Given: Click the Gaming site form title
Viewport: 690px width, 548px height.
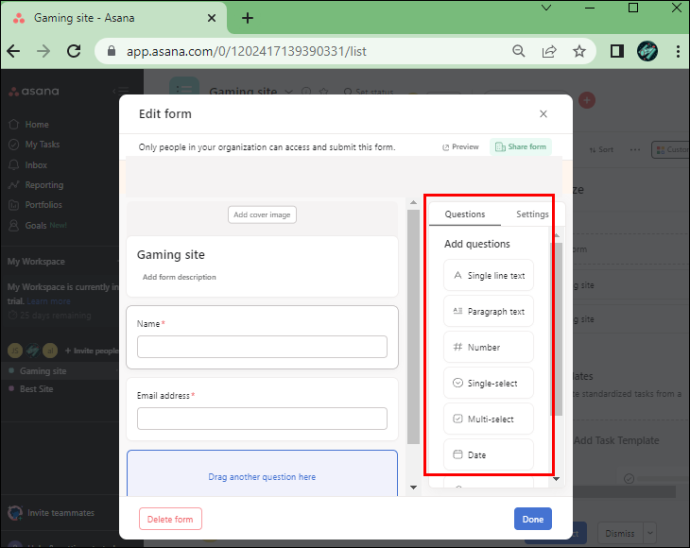Looking at the screenshot, I should click(x=171, y=255).
